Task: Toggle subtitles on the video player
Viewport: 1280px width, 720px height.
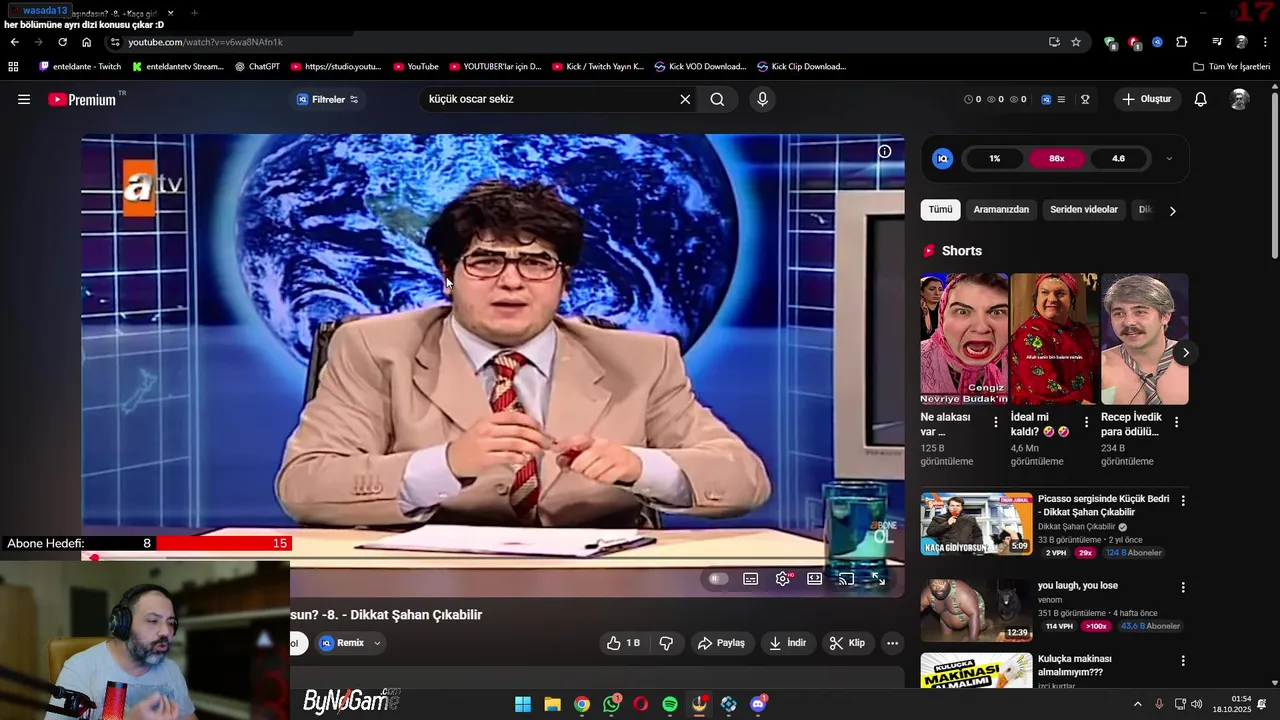Action: [751, 579]
